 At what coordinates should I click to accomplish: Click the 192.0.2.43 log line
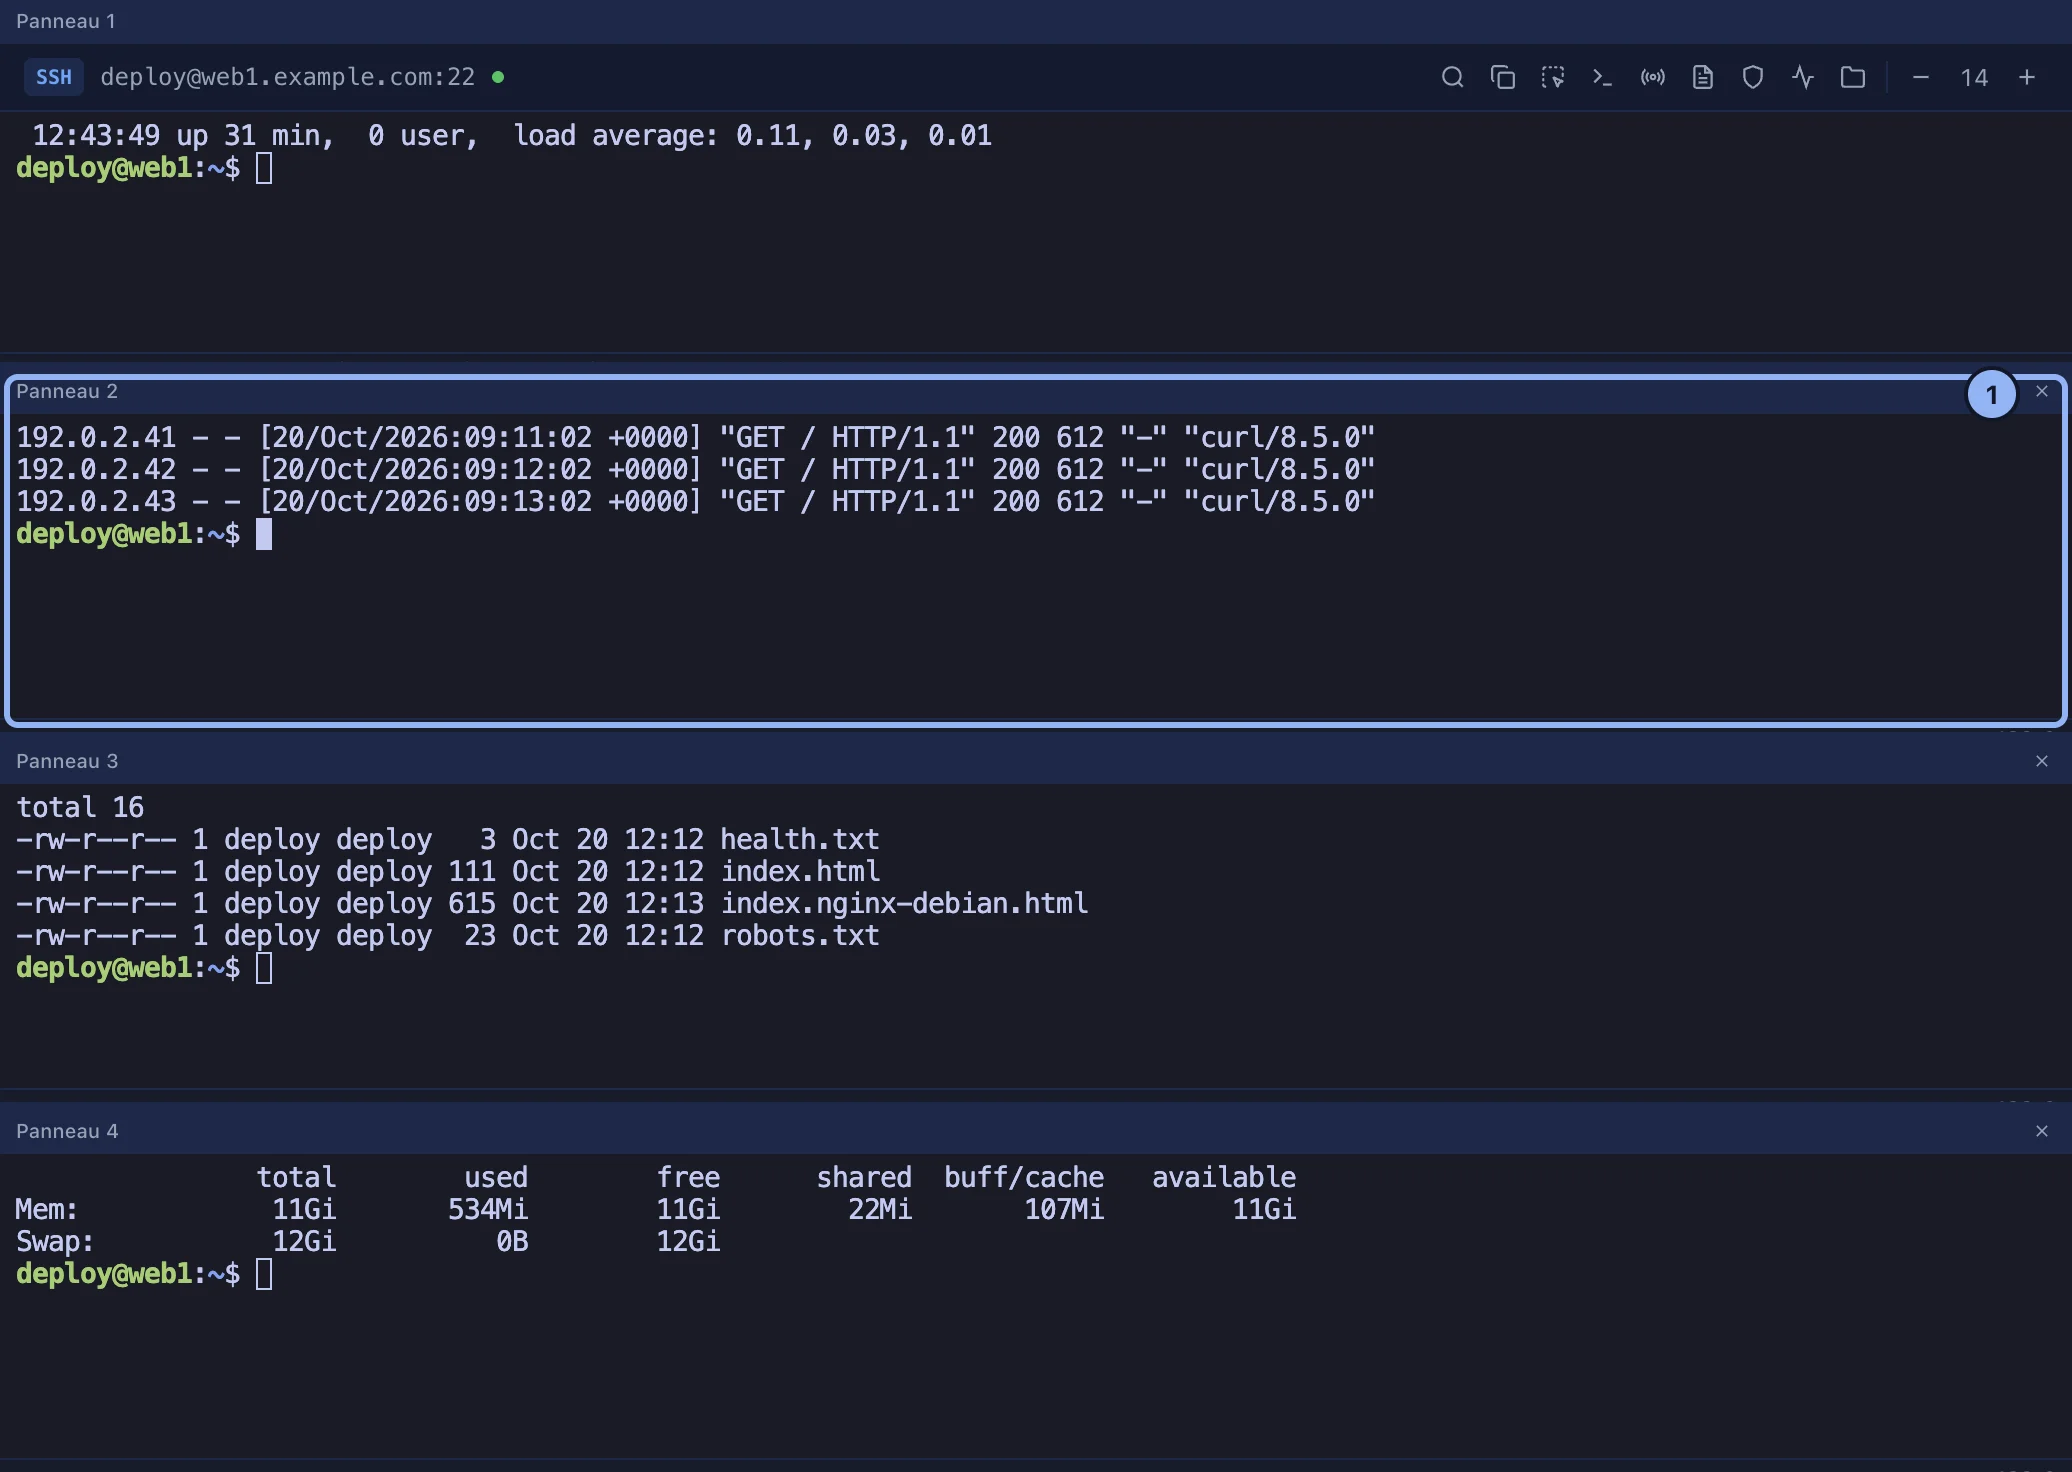[x=696, y=501]
